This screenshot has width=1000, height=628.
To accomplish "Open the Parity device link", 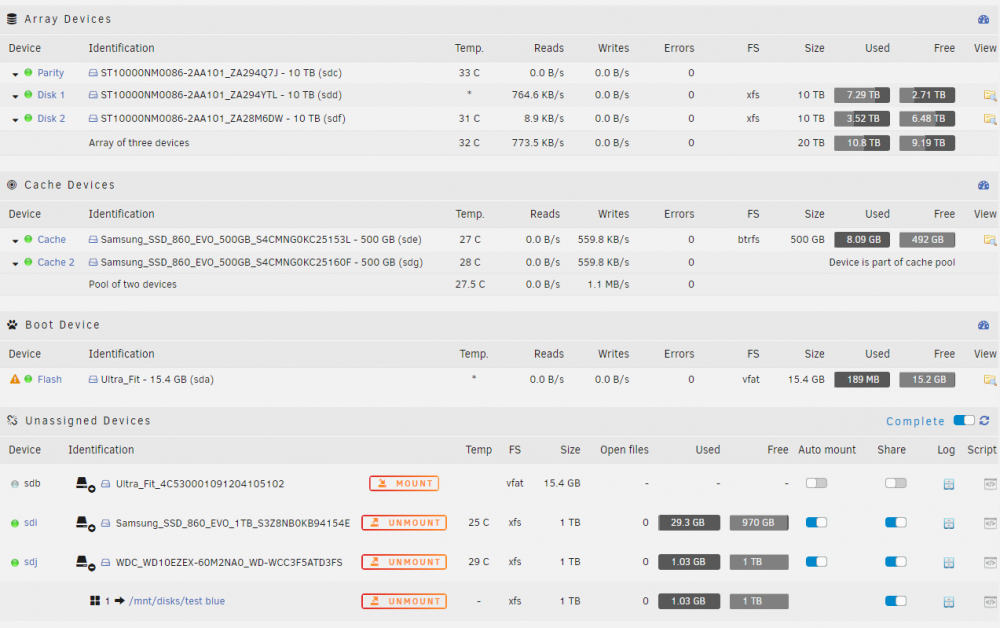I will tap(50, 73).
